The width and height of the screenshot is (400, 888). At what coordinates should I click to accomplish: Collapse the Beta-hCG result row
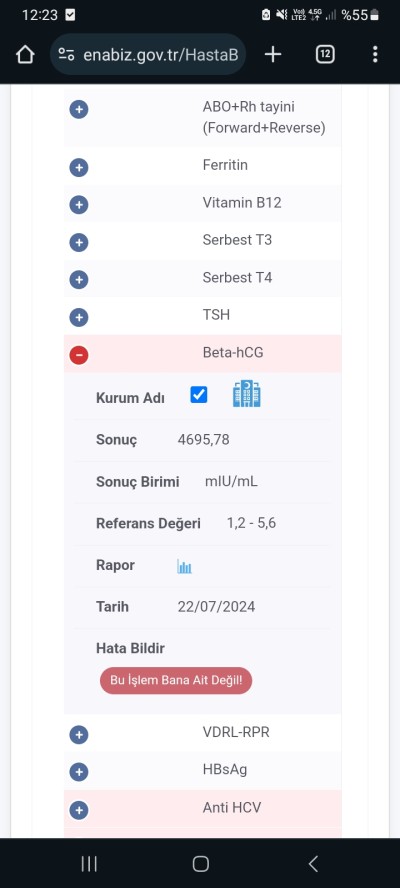click(x=79, y=355)
